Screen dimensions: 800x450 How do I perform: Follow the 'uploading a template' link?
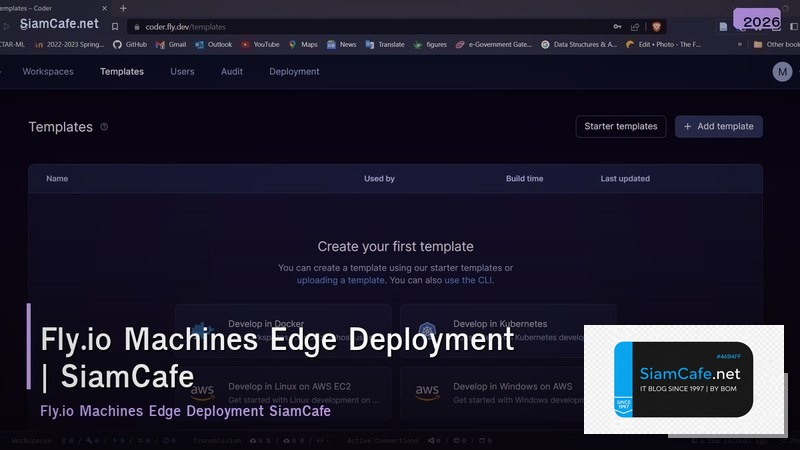coord(340,280)
